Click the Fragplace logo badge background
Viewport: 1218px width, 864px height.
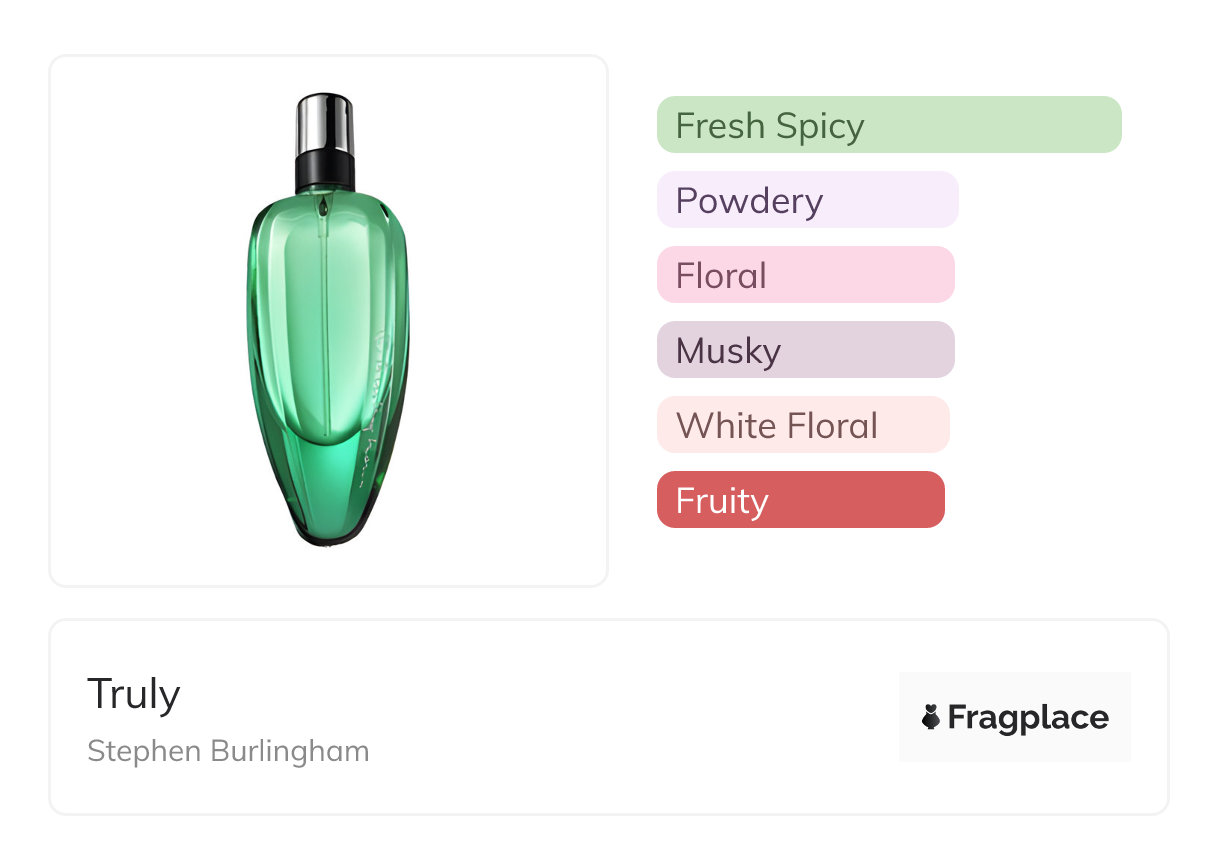[1015, 717]
